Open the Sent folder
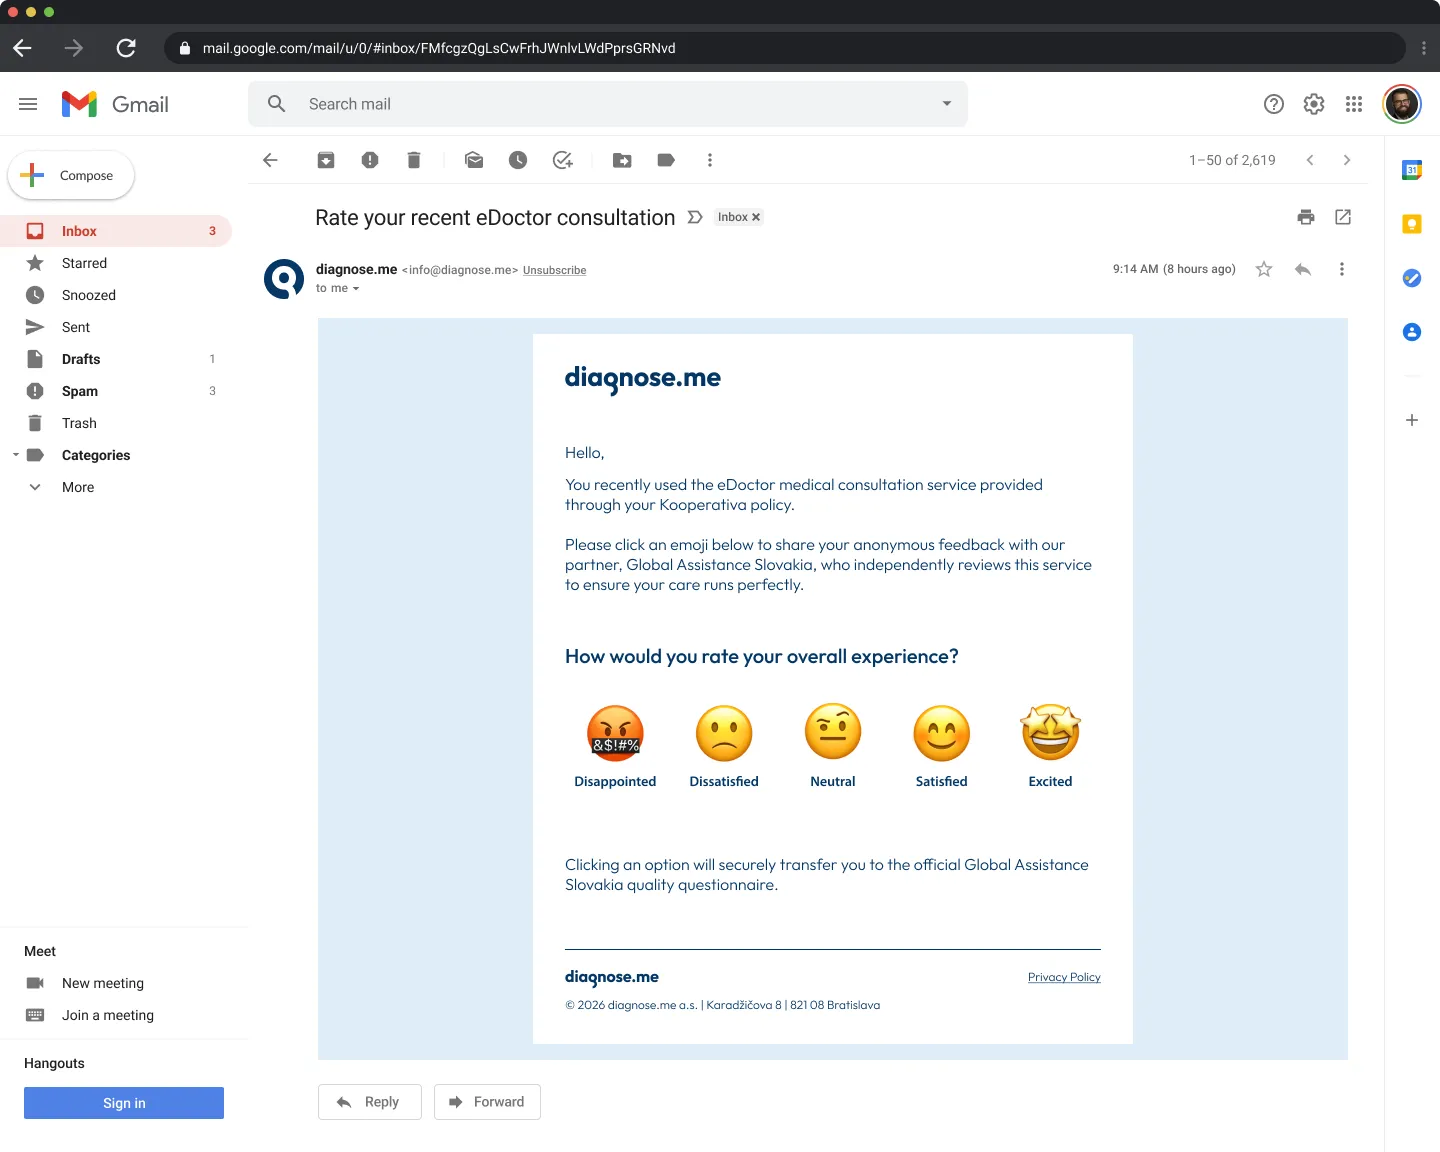 (116, 327)
